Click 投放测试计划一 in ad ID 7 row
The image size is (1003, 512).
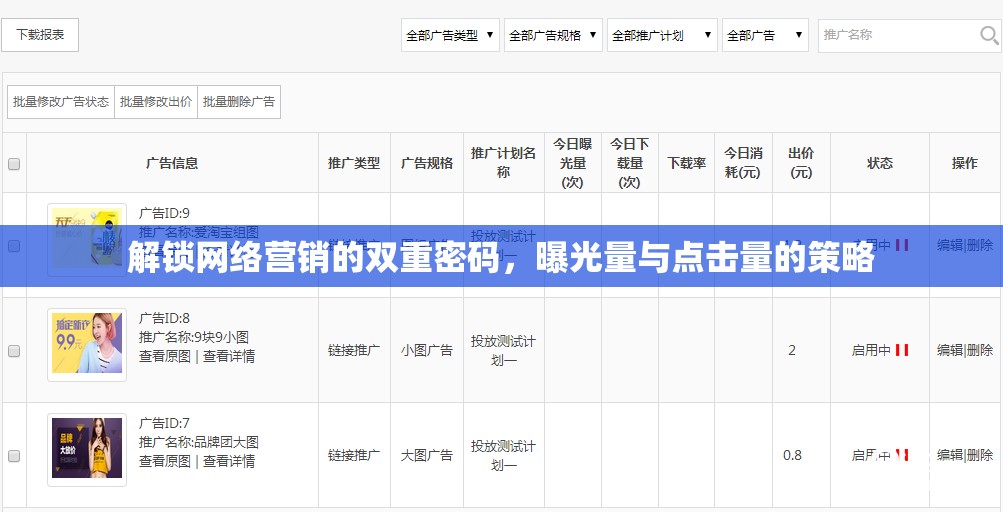503,455
